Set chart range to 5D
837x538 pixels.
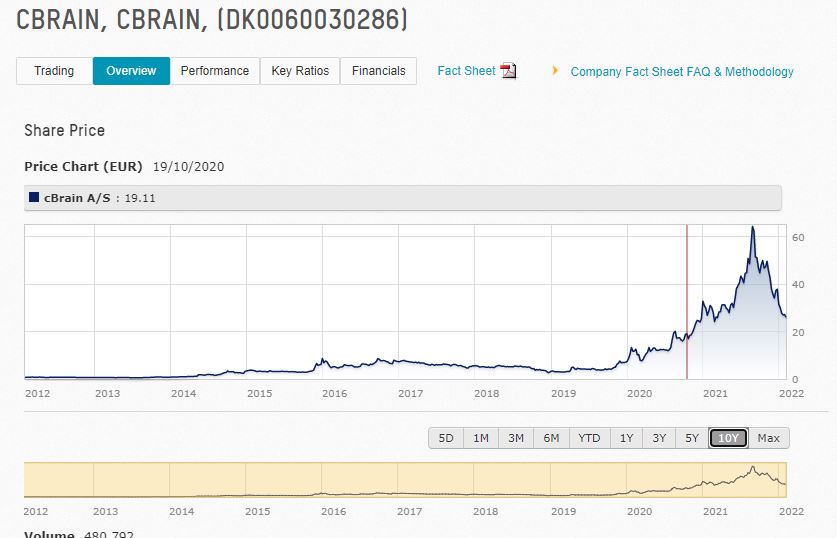coord(446,438)
